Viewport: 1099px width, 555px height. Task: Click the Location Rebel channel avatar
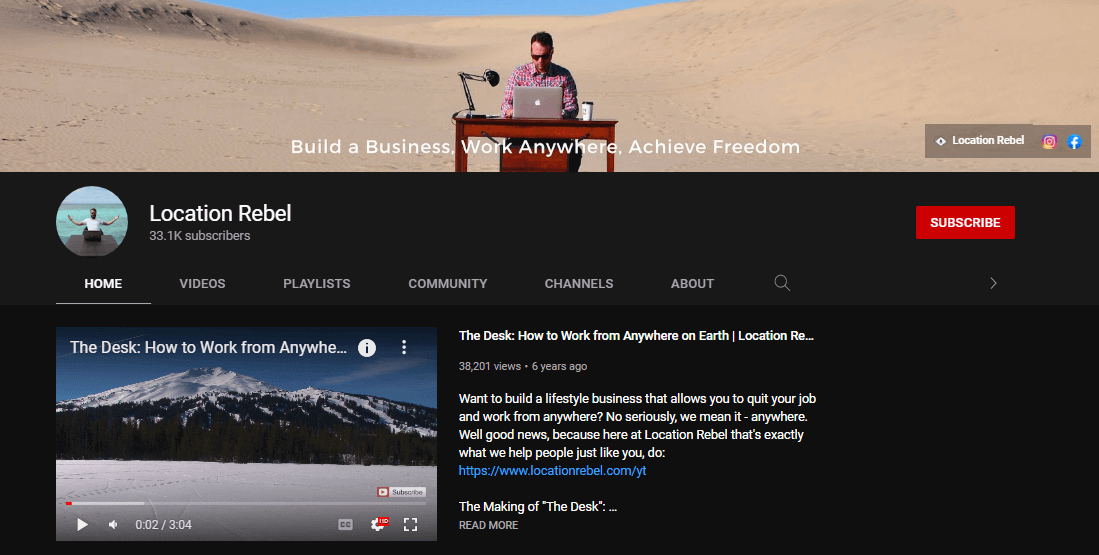92,221
